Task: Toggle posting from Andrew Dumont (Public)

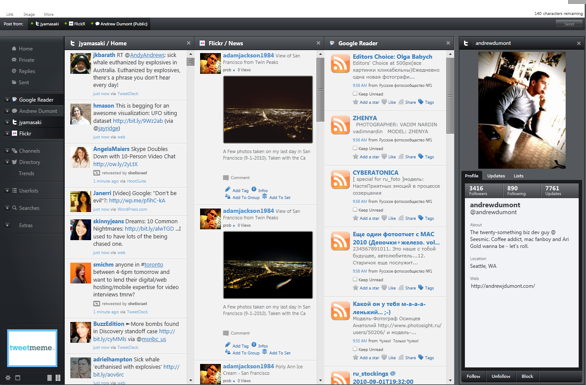Action: [x=120, y=24]
